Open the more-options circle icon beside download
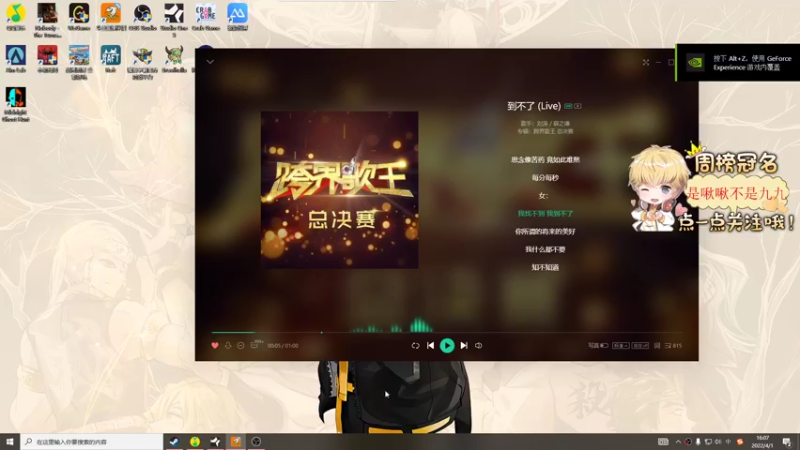 (241, 345)
